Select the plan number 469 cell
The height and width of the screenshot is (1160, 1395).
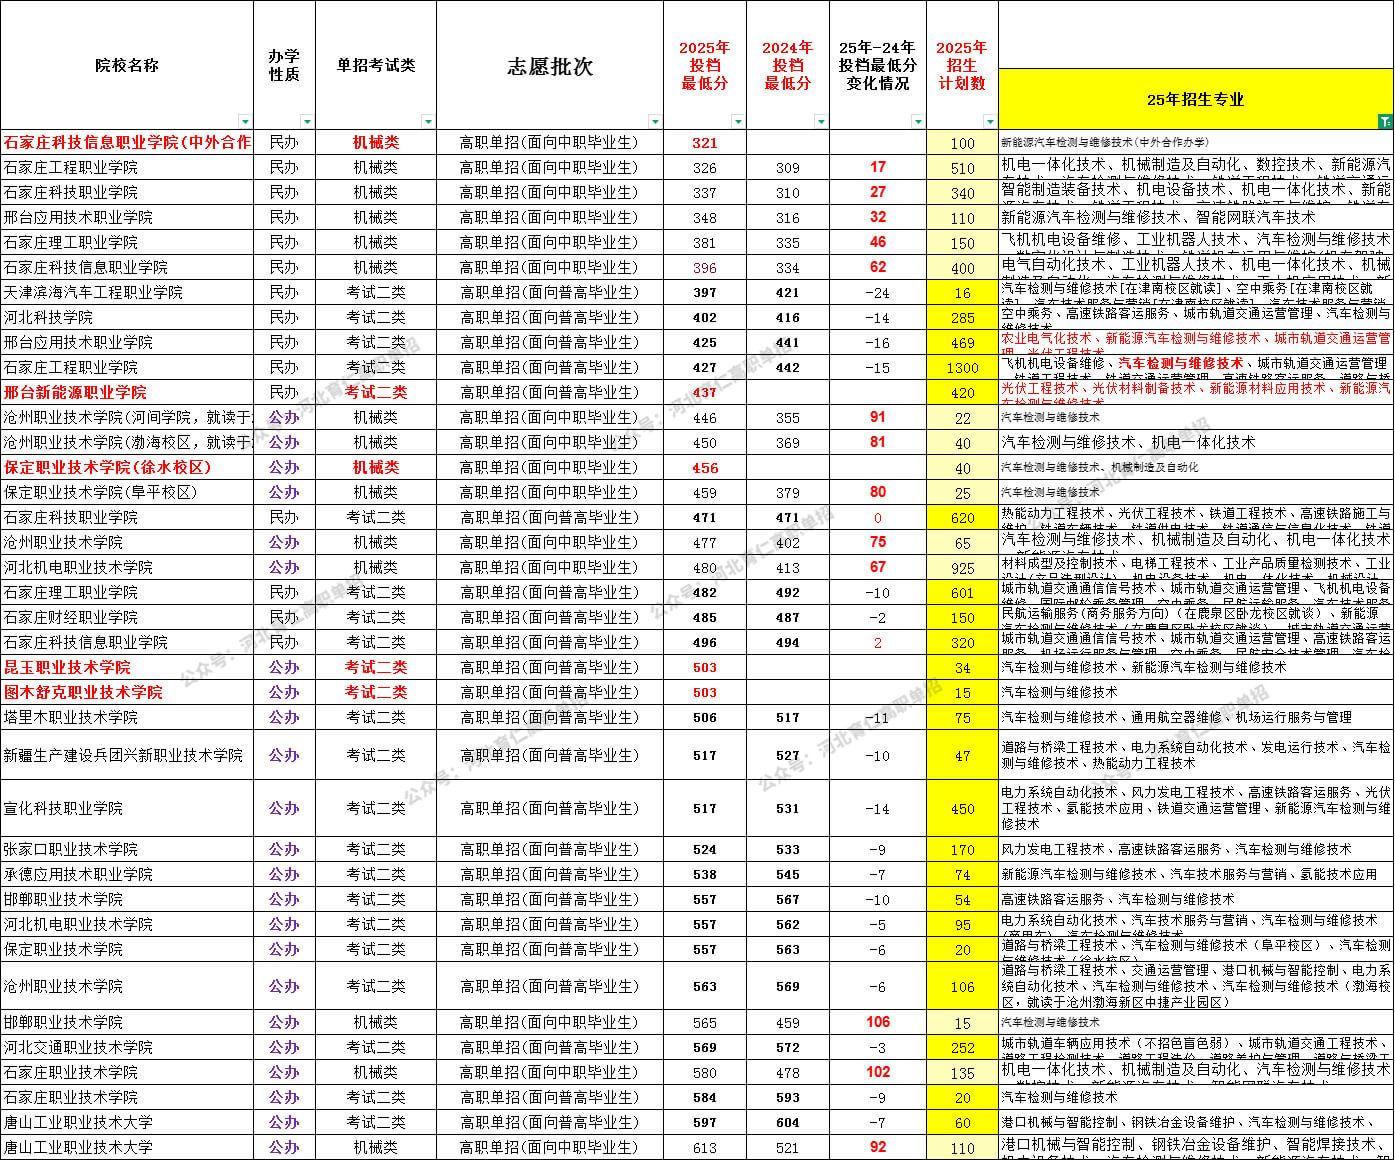pyautogui.click(x=963, y=342)
